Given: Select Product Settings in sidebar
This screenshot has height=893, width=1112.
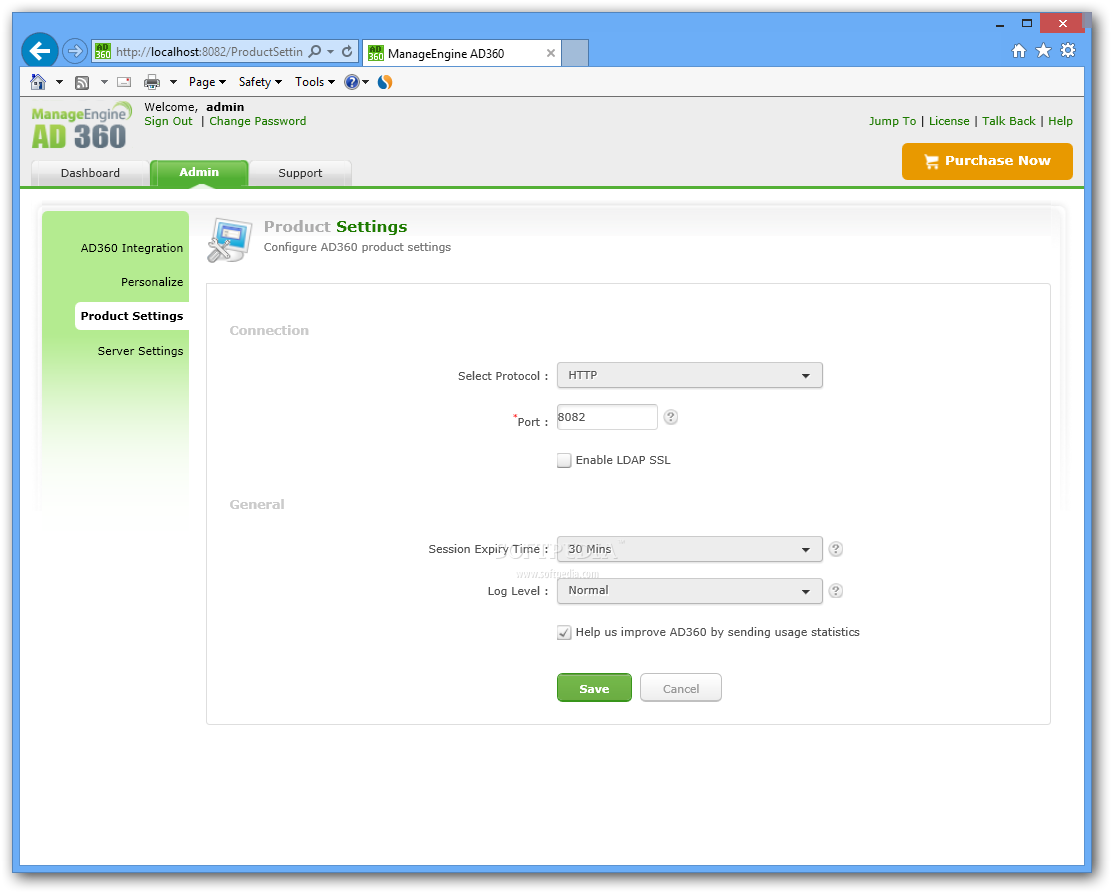Looking at the screenshot, I should [132, 316].
